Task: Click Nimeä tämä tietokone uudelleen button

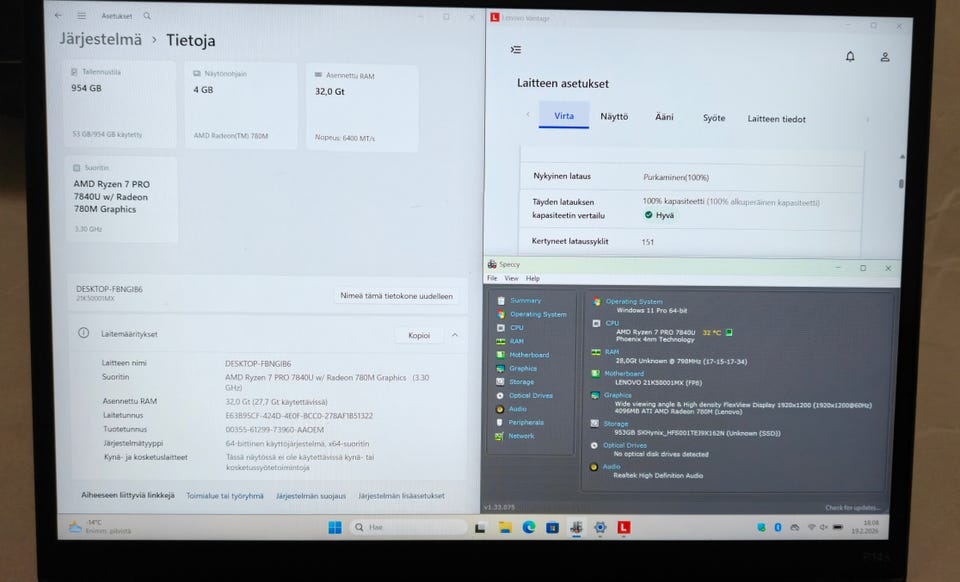Action: pos(396,296)
